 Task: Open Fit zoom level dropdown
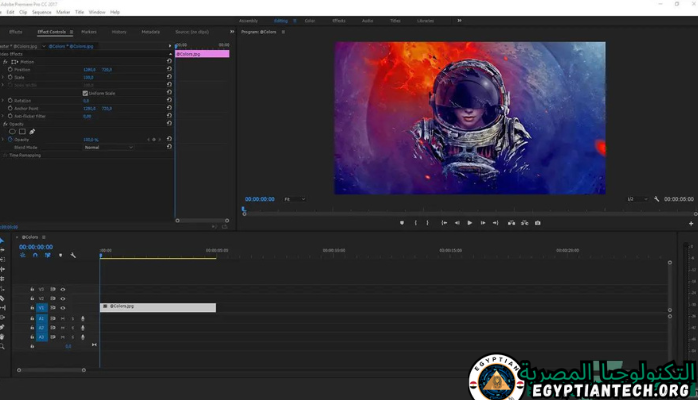tap(295, 199)
